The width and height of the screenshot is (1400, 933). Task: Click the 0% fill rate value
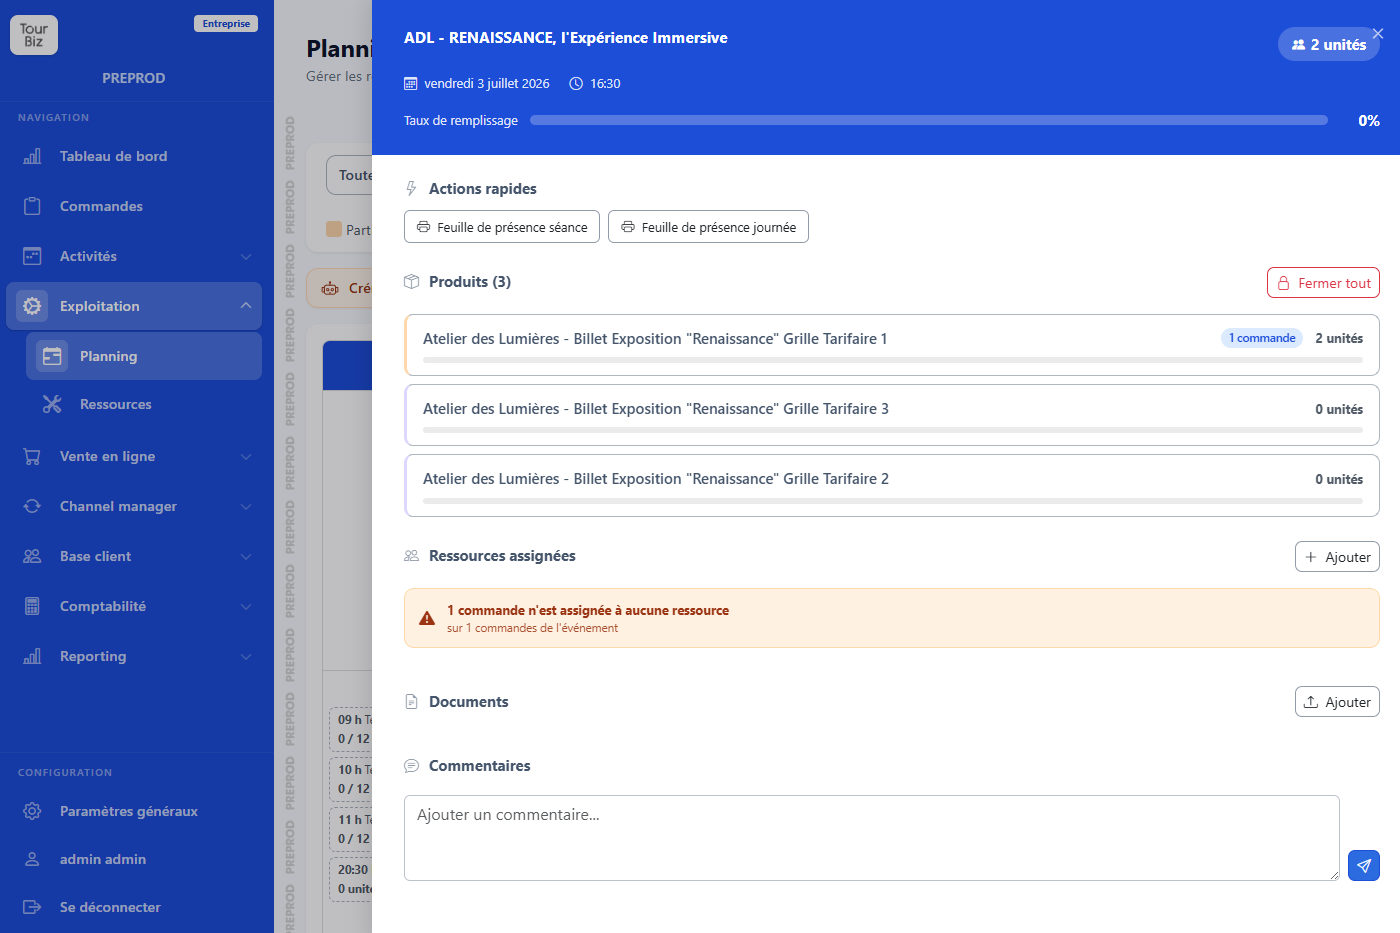(x=1369, y=121)
